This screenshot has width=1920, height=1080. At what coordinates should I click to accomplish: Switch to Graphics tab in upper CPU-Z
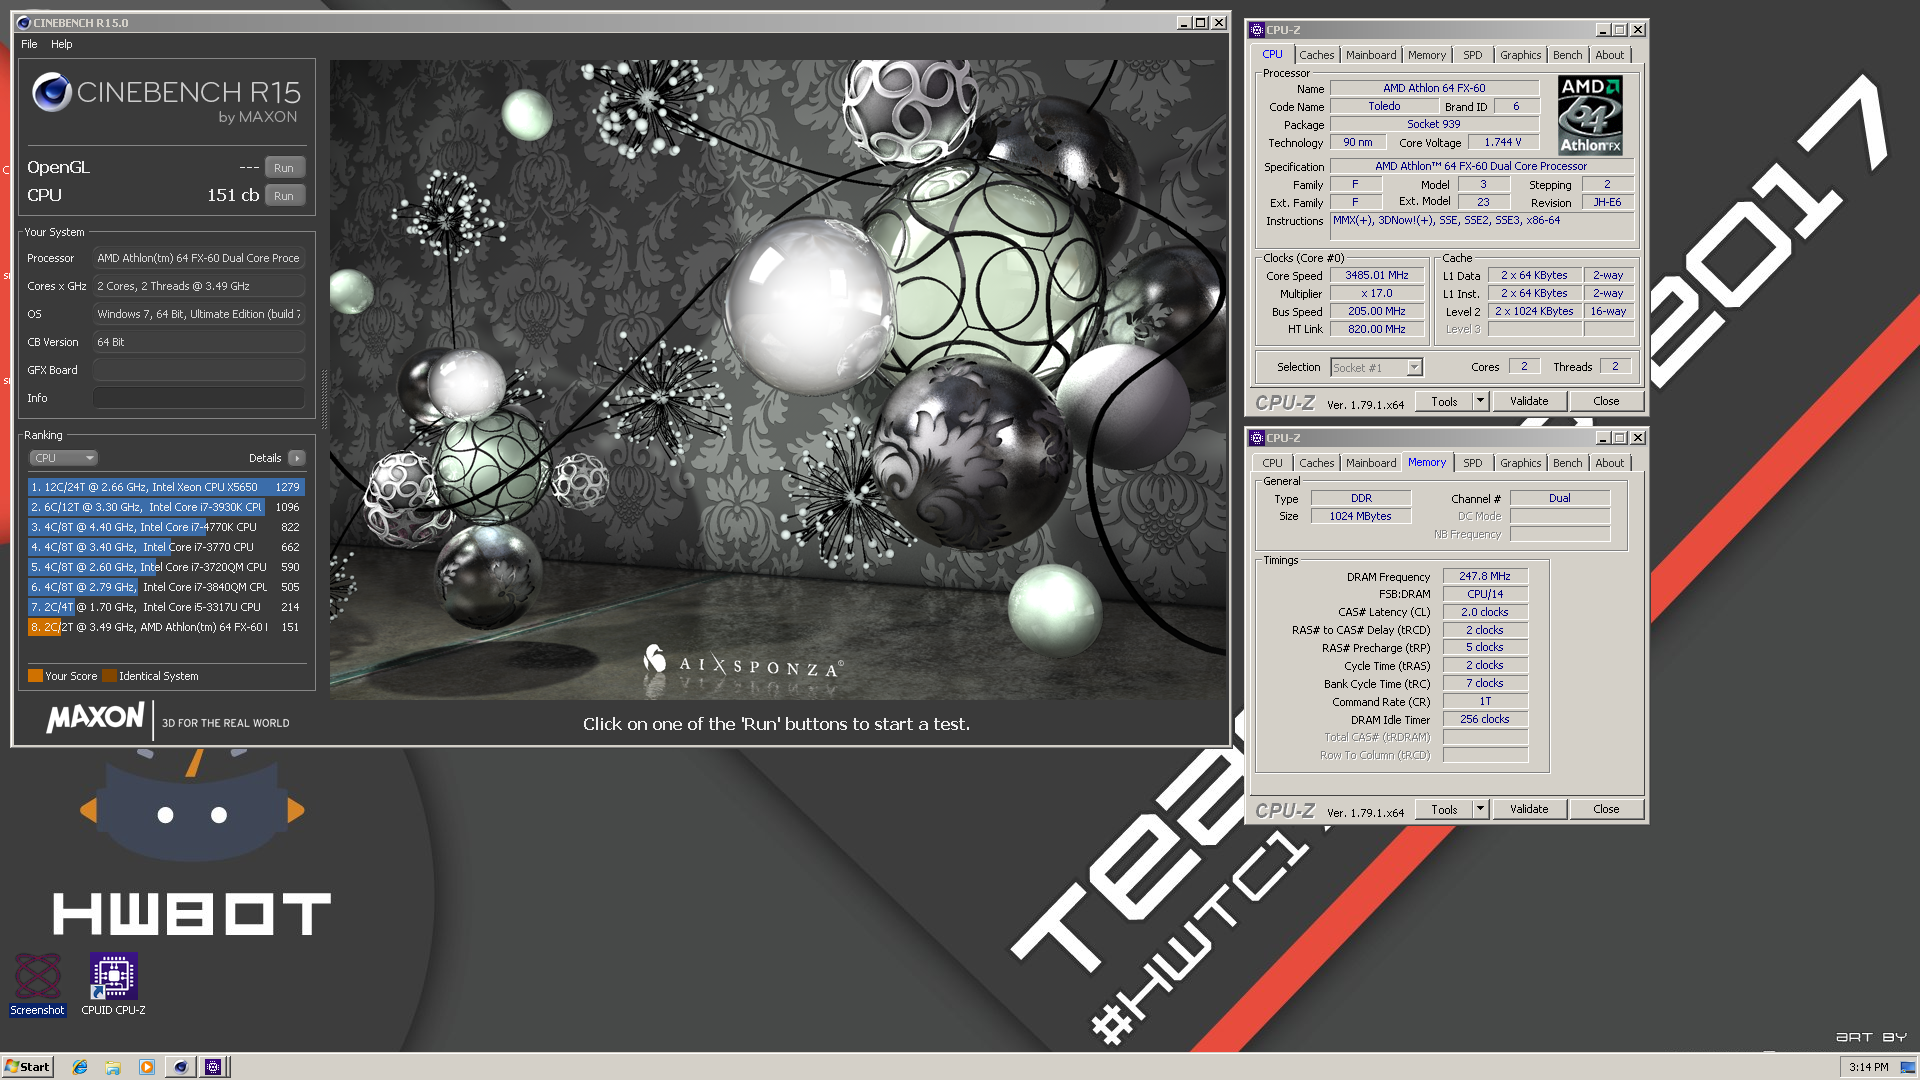1520,55
